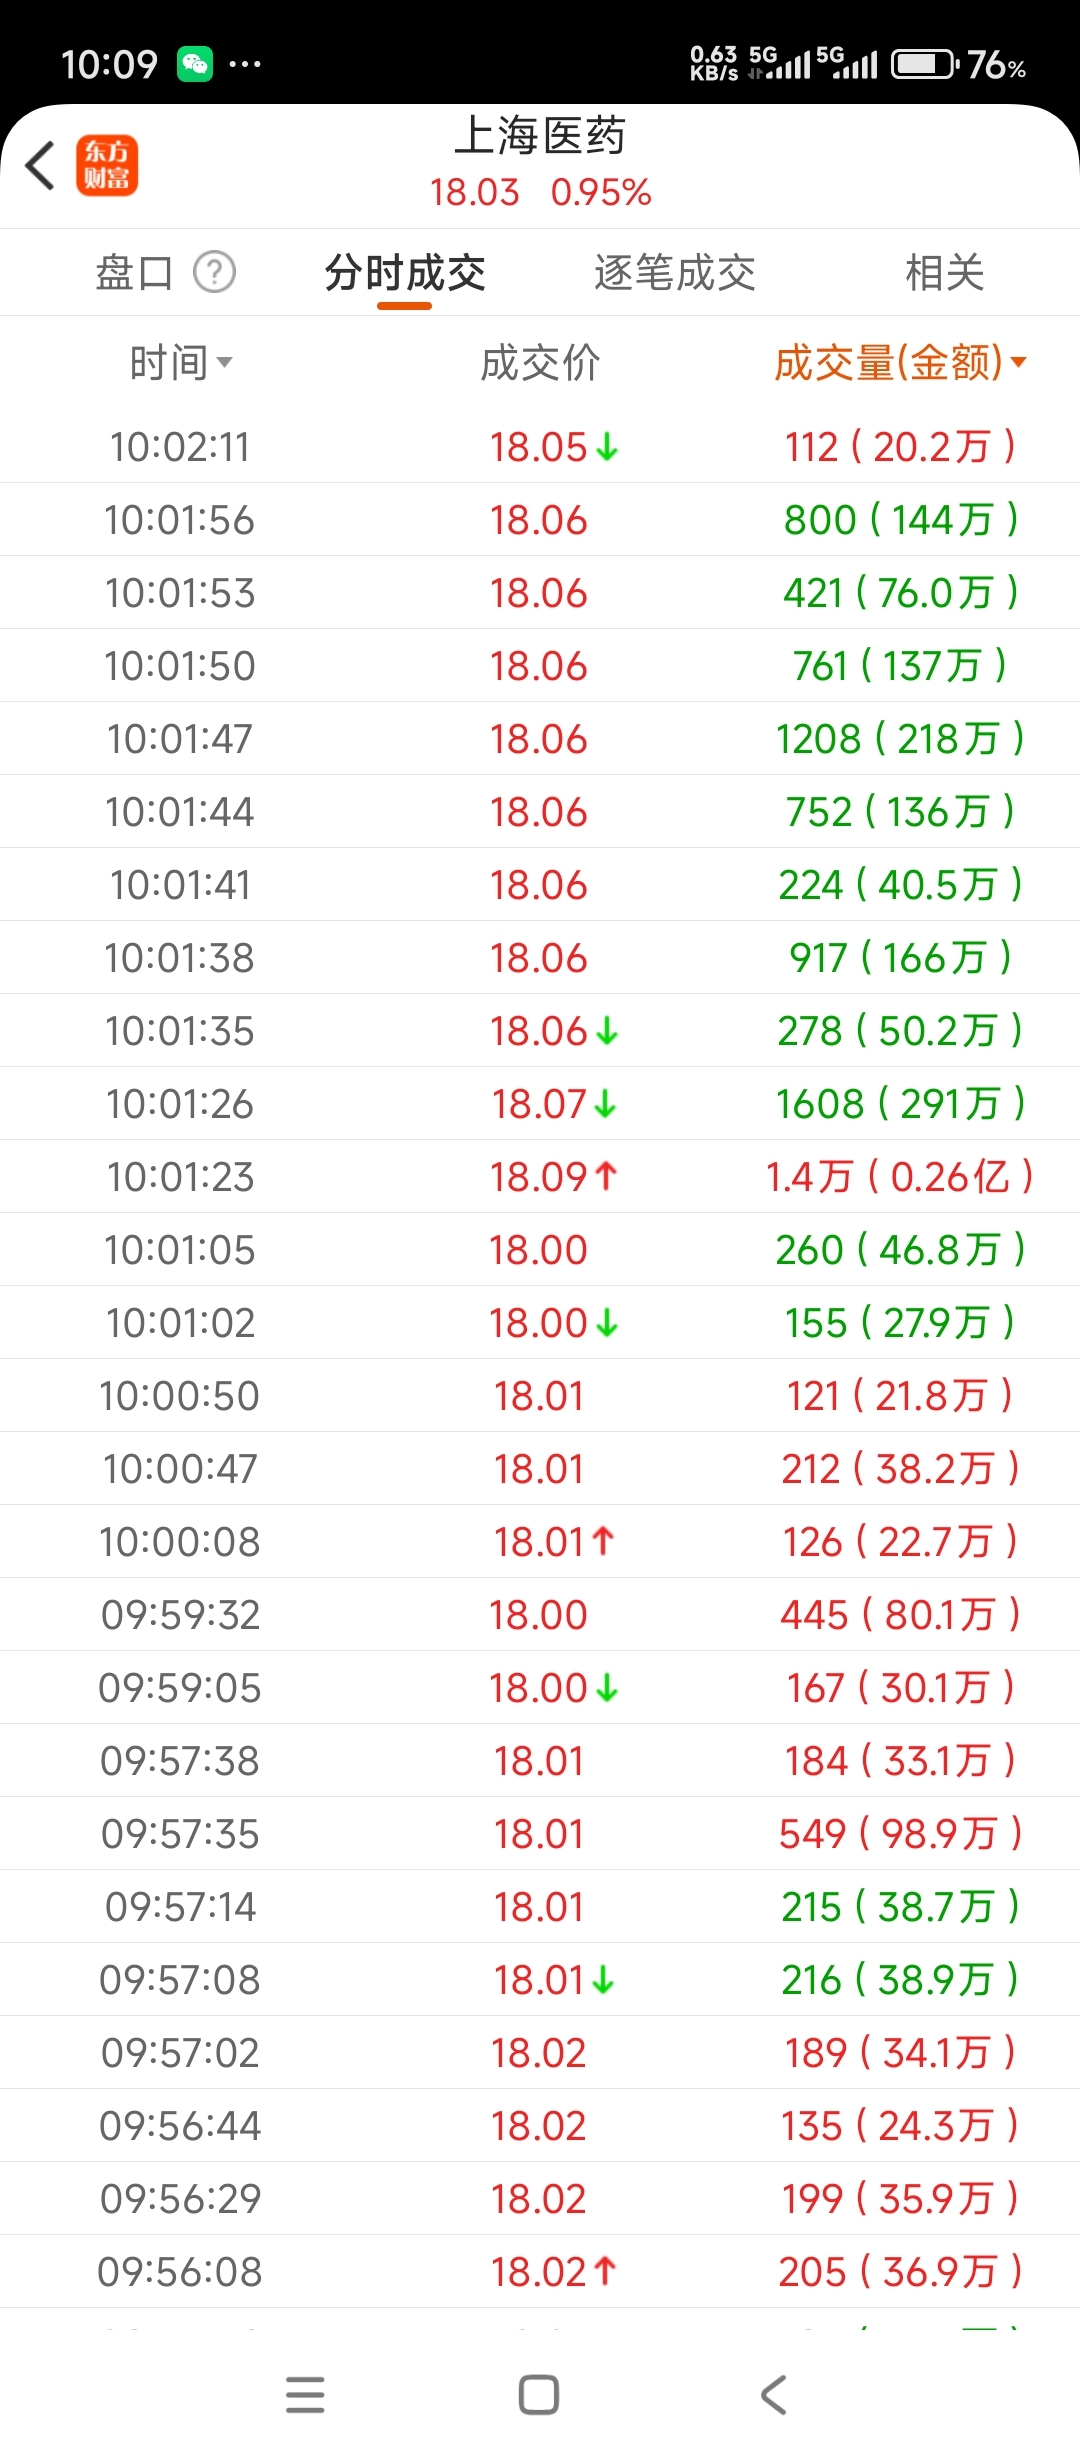The height and width of the screenshot is (2460, 1080).
Task: Select the 分时成交 tab
Action: (x=405, y=272)
